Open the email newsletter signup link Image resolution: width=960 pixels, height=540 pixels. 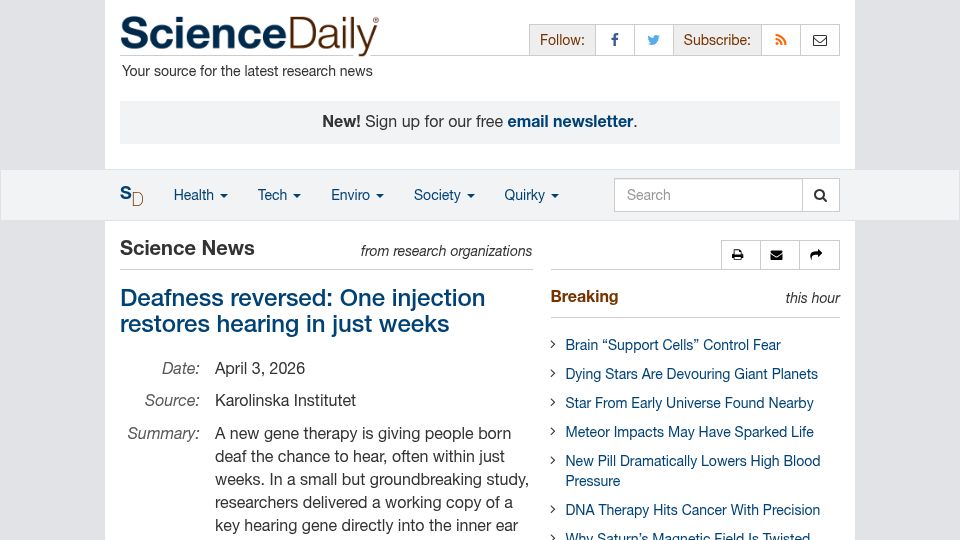[x=570, y=121]
